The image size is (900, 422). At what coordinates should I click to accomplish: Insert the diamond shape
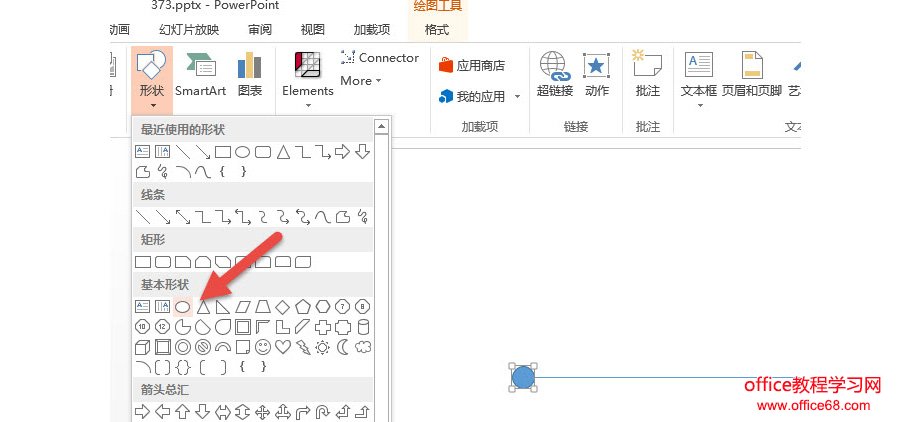pyautogui.click(x=283, y=307)
